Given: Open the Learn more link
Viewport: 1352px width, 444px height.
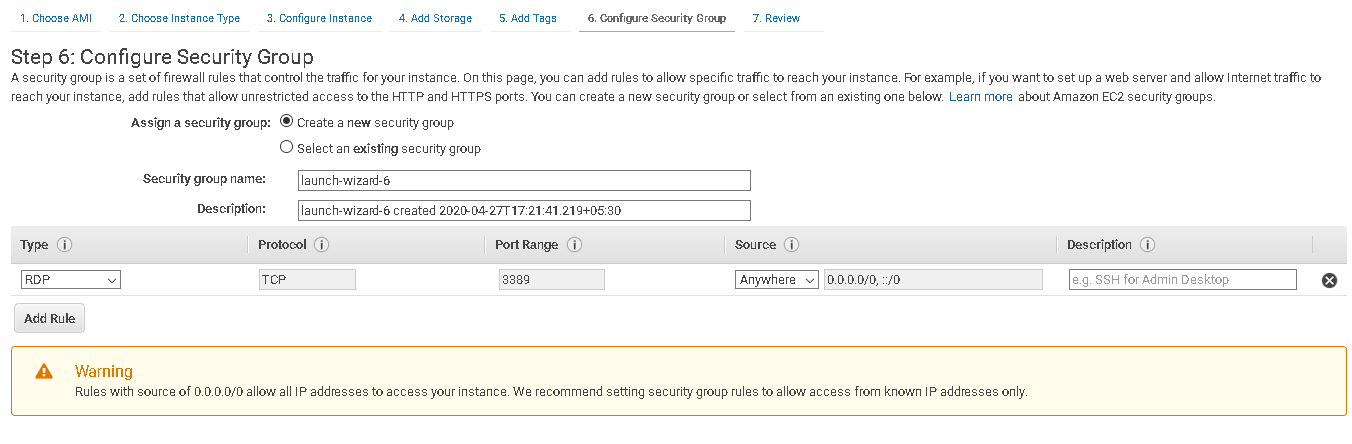Looking at the screenshot, I should [x=980, y=97].
